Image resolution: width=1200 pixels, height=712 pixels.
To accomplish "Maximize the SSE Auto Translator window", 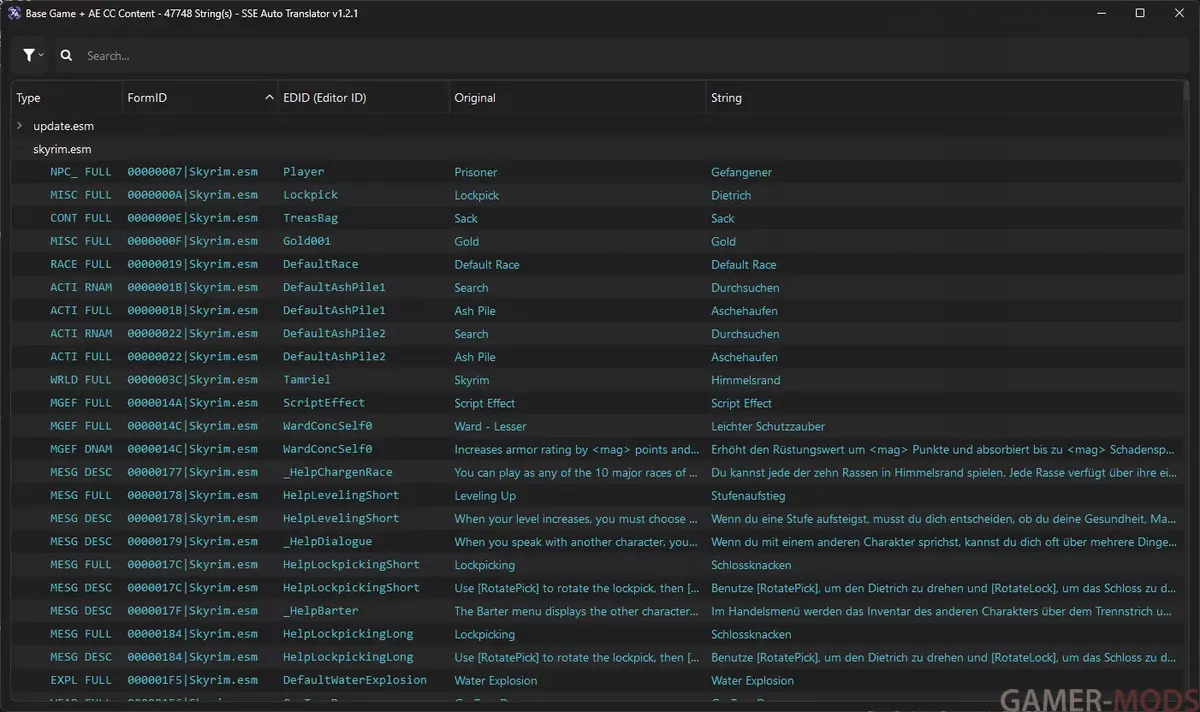I will point(1140,13).
